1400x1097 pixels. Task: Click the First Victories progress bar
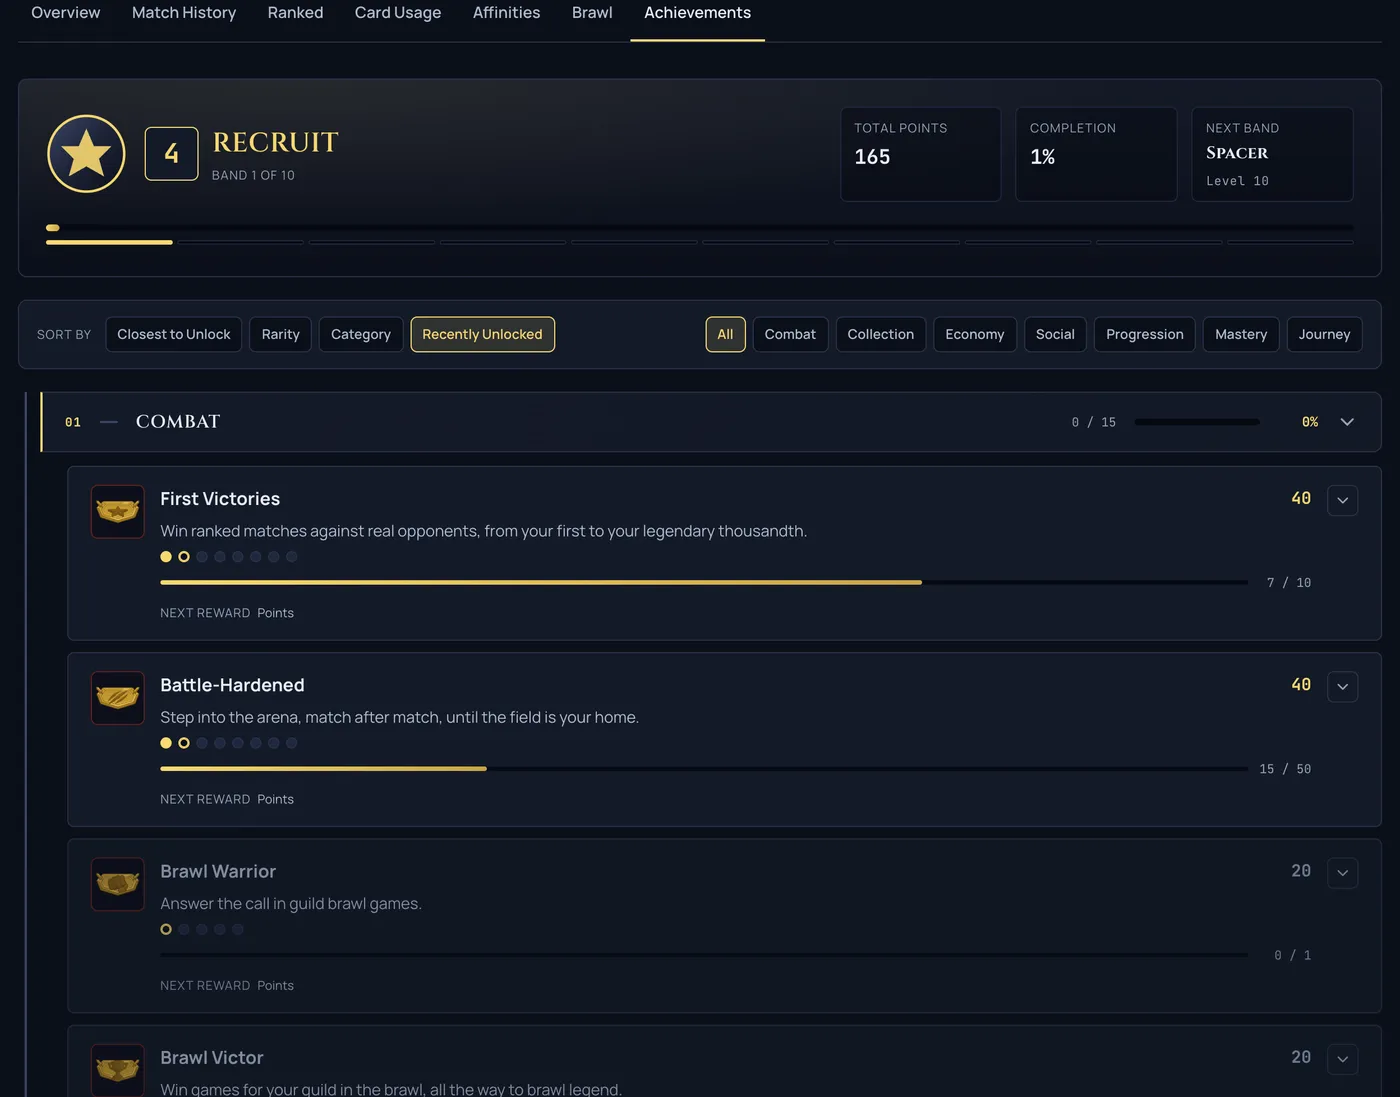[704, 582]
